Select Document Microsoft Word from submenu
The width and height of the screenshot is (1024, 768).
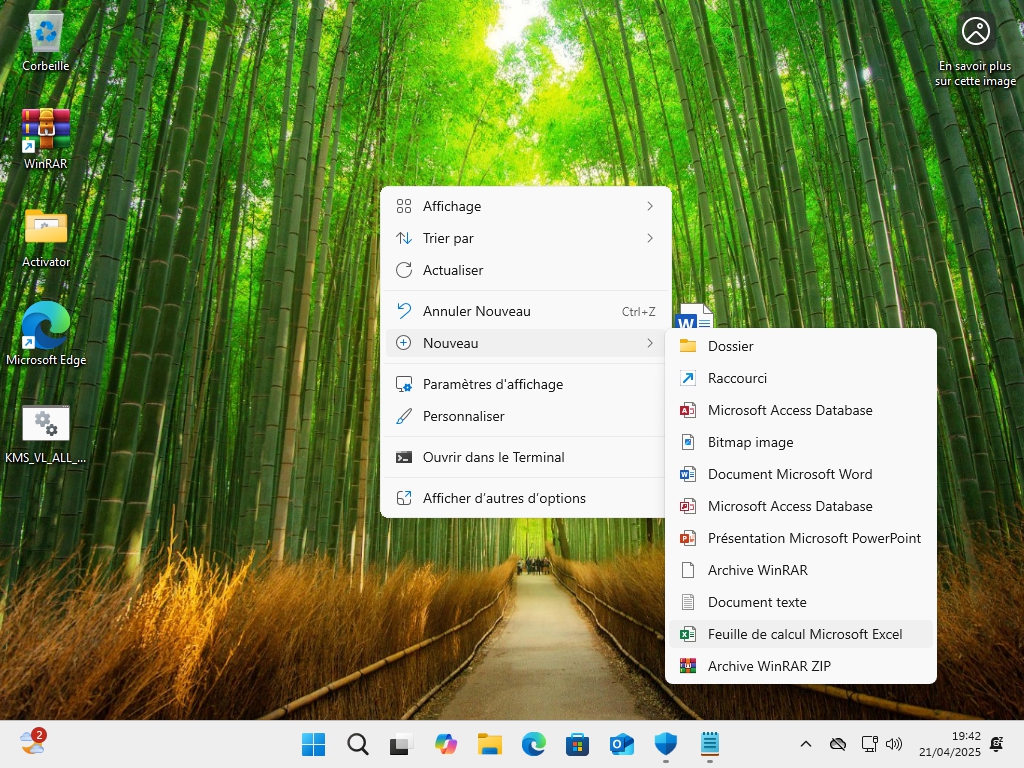pos(789,474)
